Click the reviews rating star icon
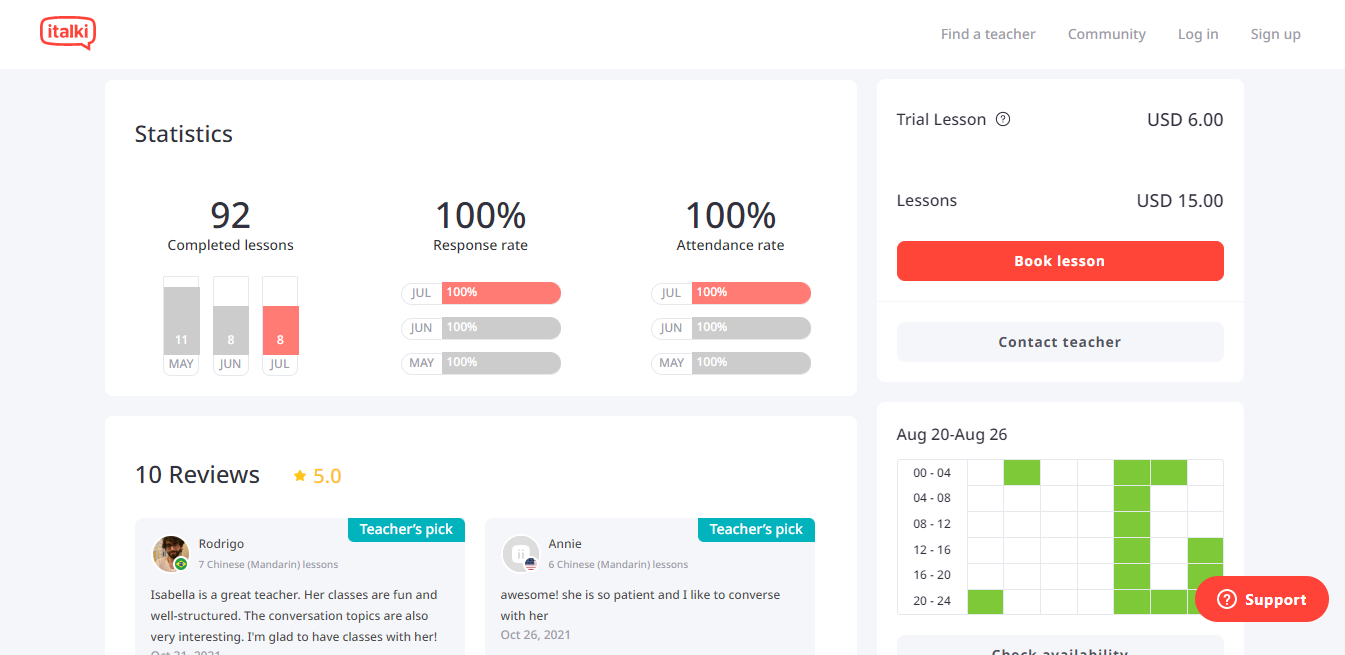 (300, 476)
